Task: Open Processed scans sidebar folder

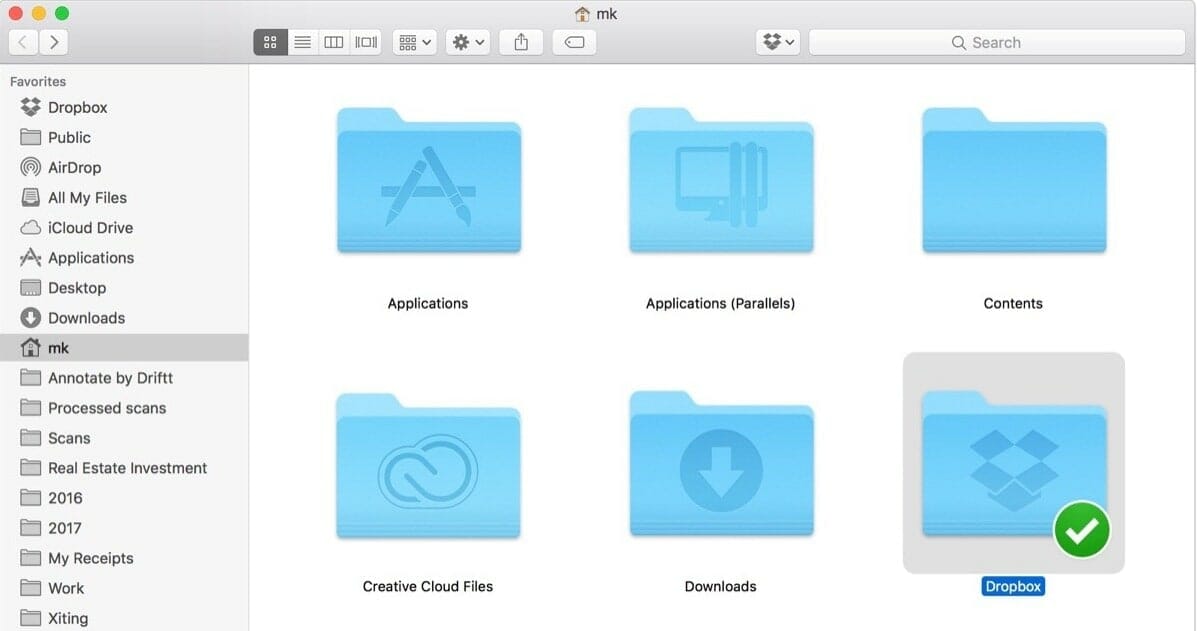Action: (x=124, y=408)
